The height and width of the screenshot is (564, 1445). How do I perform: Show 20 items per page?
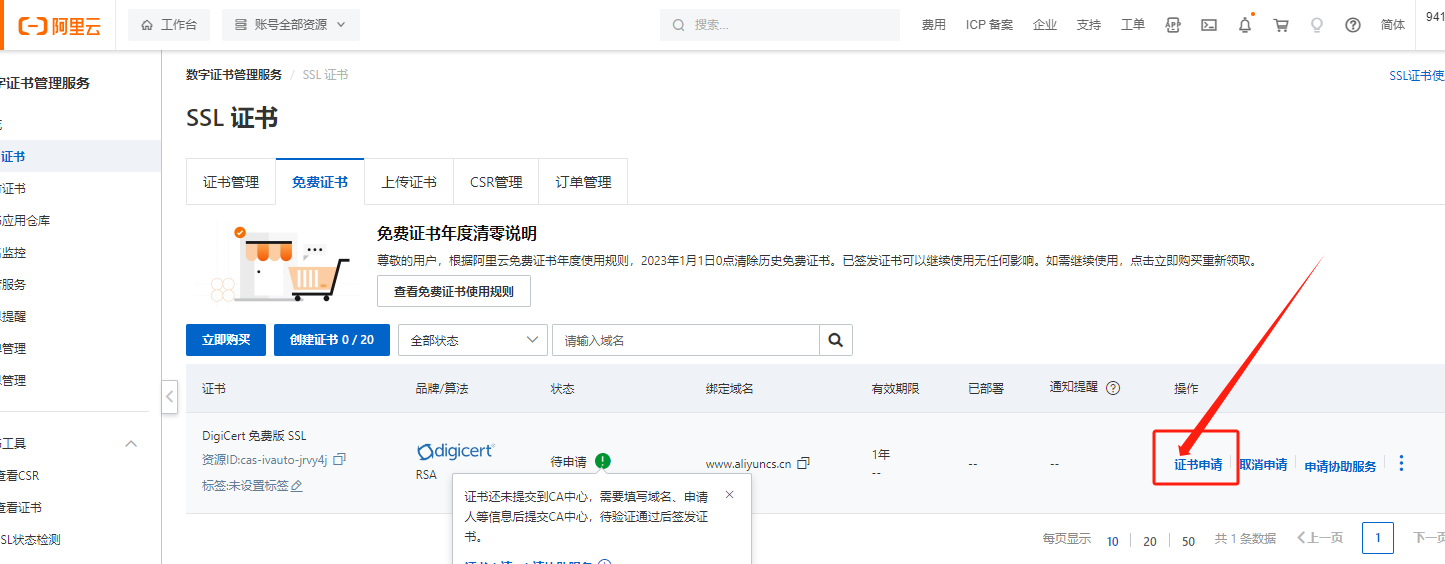1150,541
